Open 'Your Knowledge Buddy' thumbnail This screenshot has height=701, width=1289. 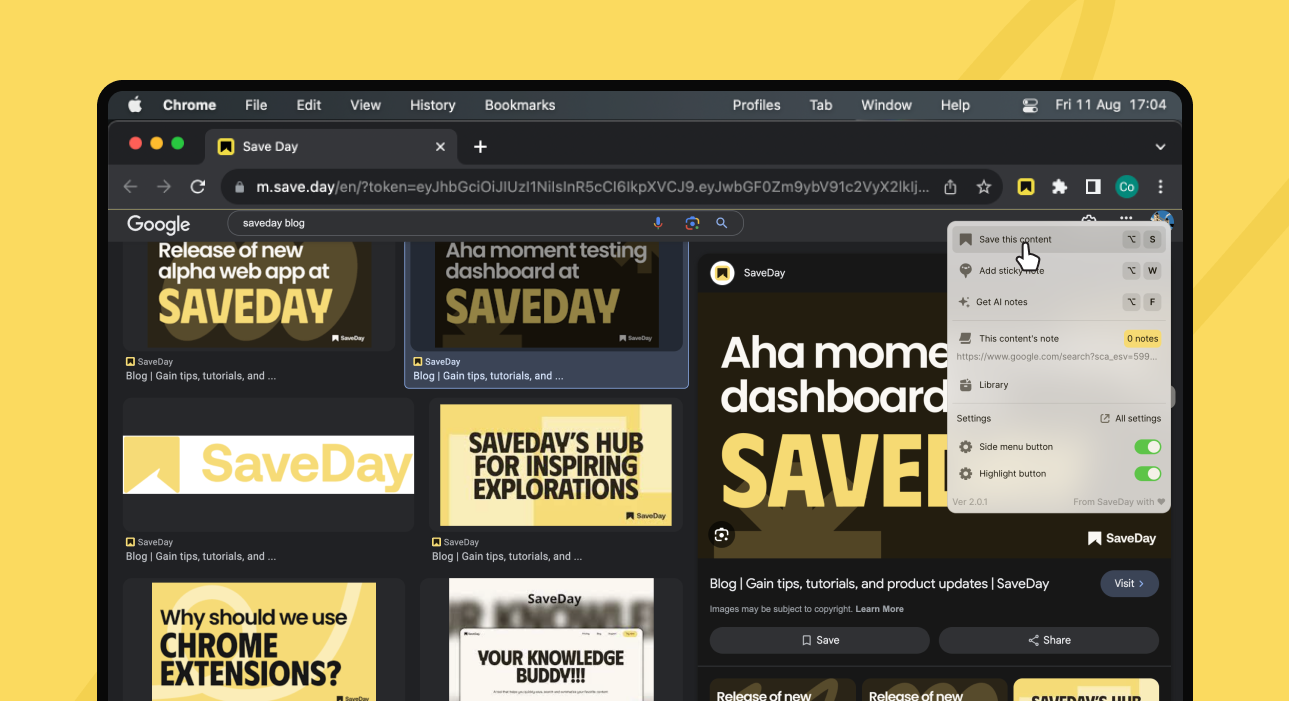coord(551,638)
